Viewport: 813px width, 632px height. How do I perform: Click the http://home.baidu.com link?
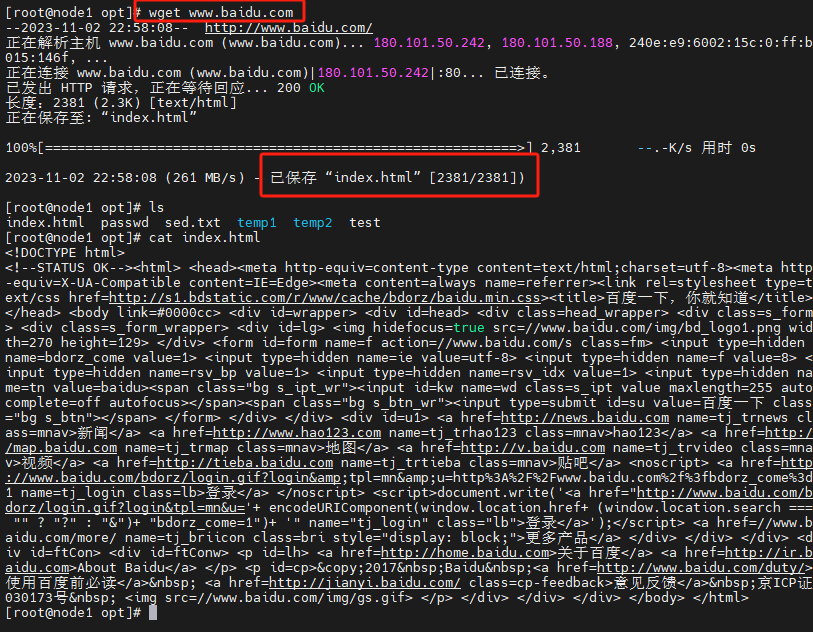point(465,553)
